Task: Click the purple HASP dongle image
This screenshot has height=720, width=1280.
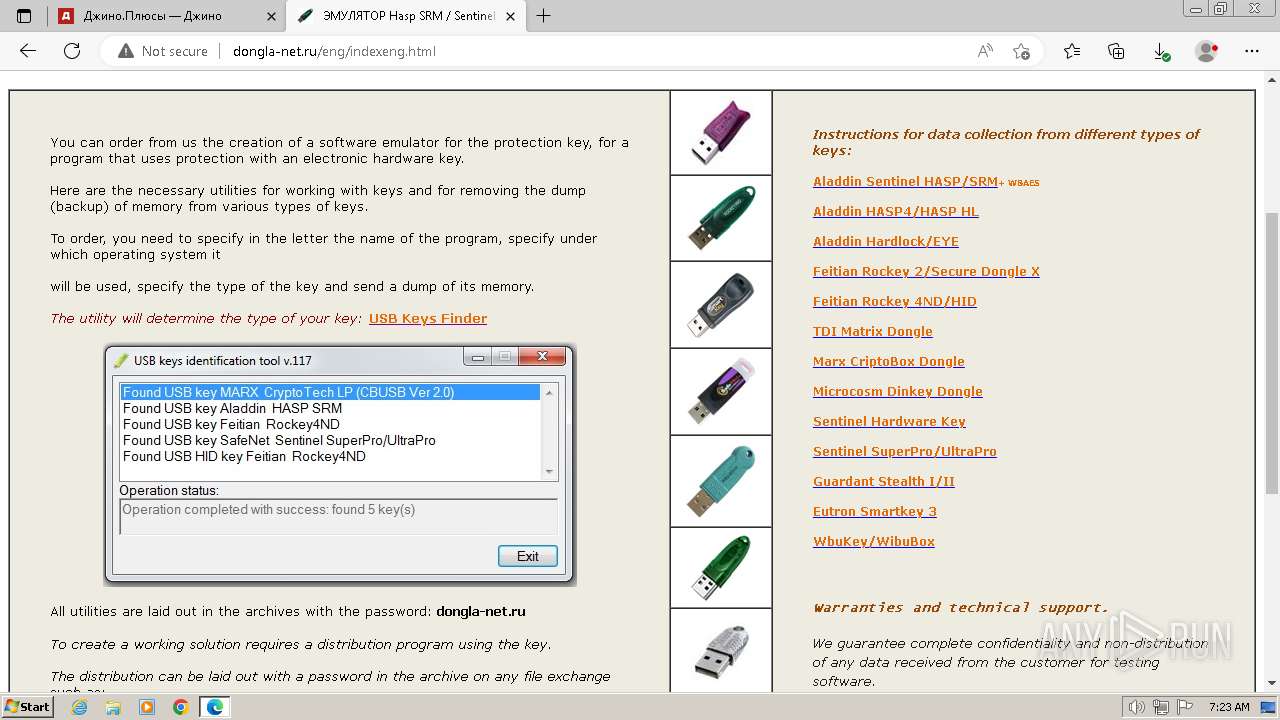Action: point(721,133)
